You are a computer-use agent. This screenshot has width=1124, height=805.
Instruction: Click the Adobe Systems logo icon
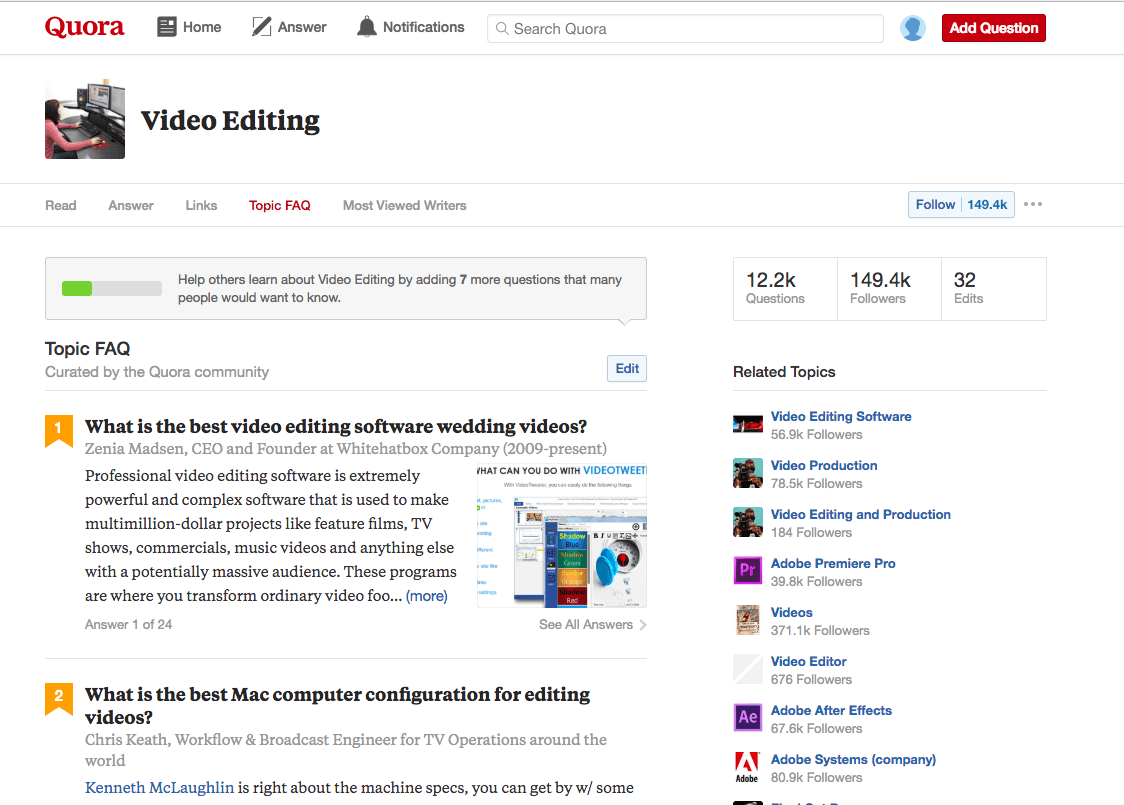[x=748, y=767]
